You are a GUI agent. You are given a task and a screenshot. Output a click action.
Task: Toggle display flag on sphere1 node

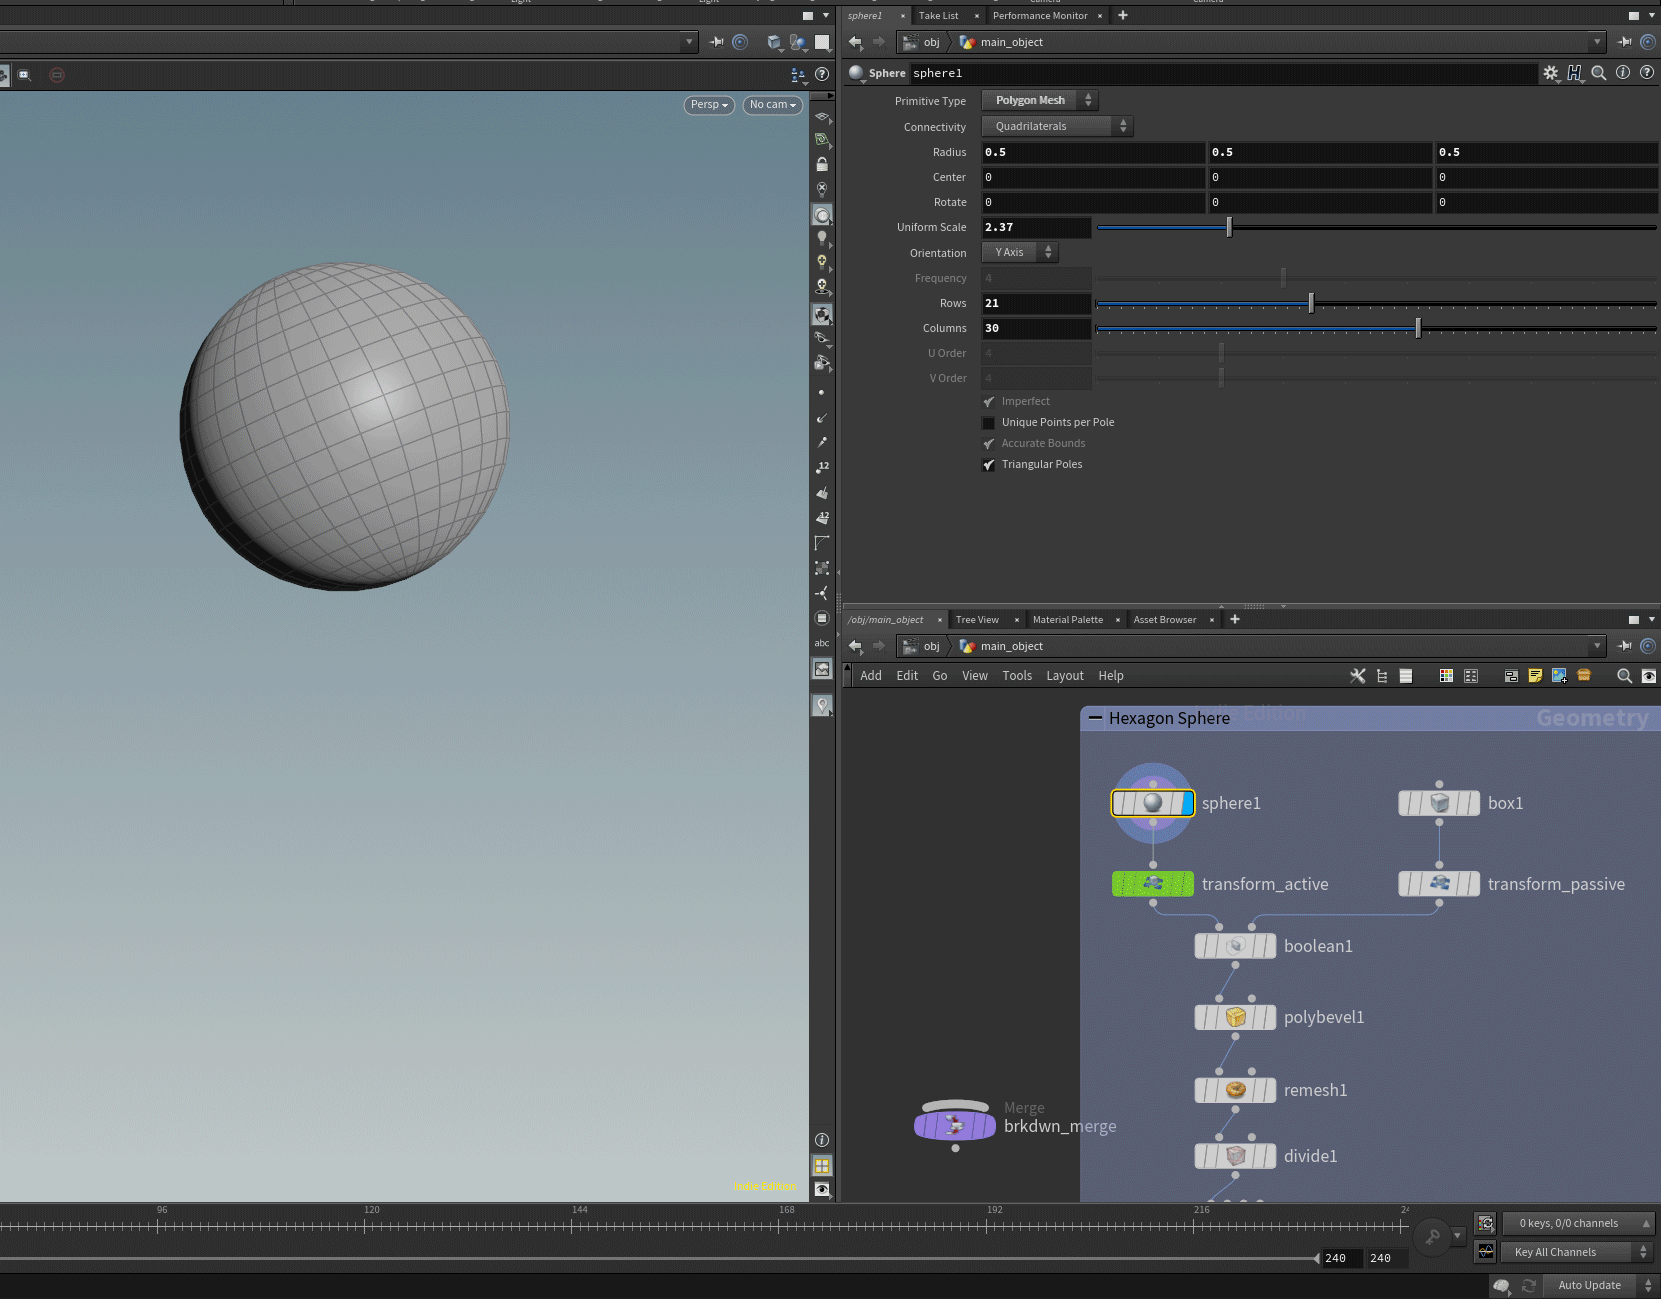1187,803
